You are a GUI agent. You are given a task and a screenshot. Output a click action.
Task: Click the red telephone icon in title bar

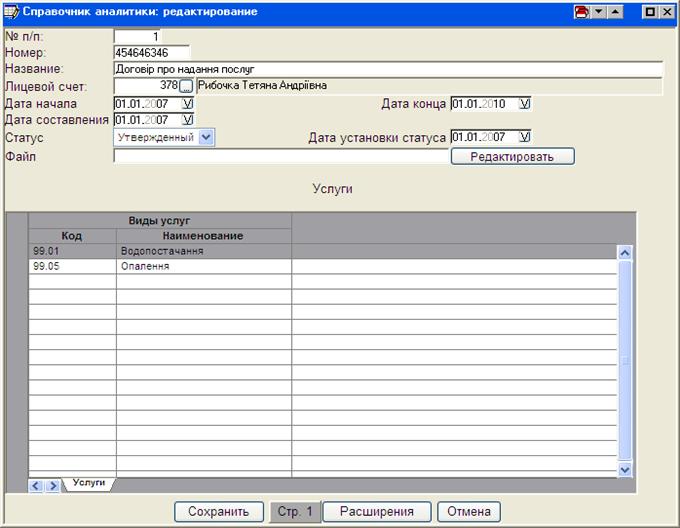pos(582,12)
